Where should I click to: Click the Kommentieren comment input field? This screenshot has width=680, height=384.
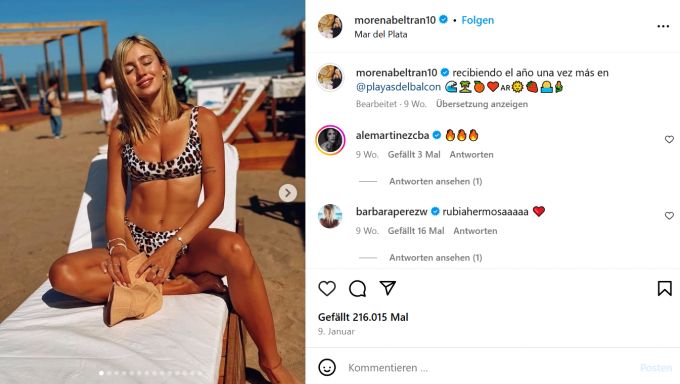coord(490,368)
